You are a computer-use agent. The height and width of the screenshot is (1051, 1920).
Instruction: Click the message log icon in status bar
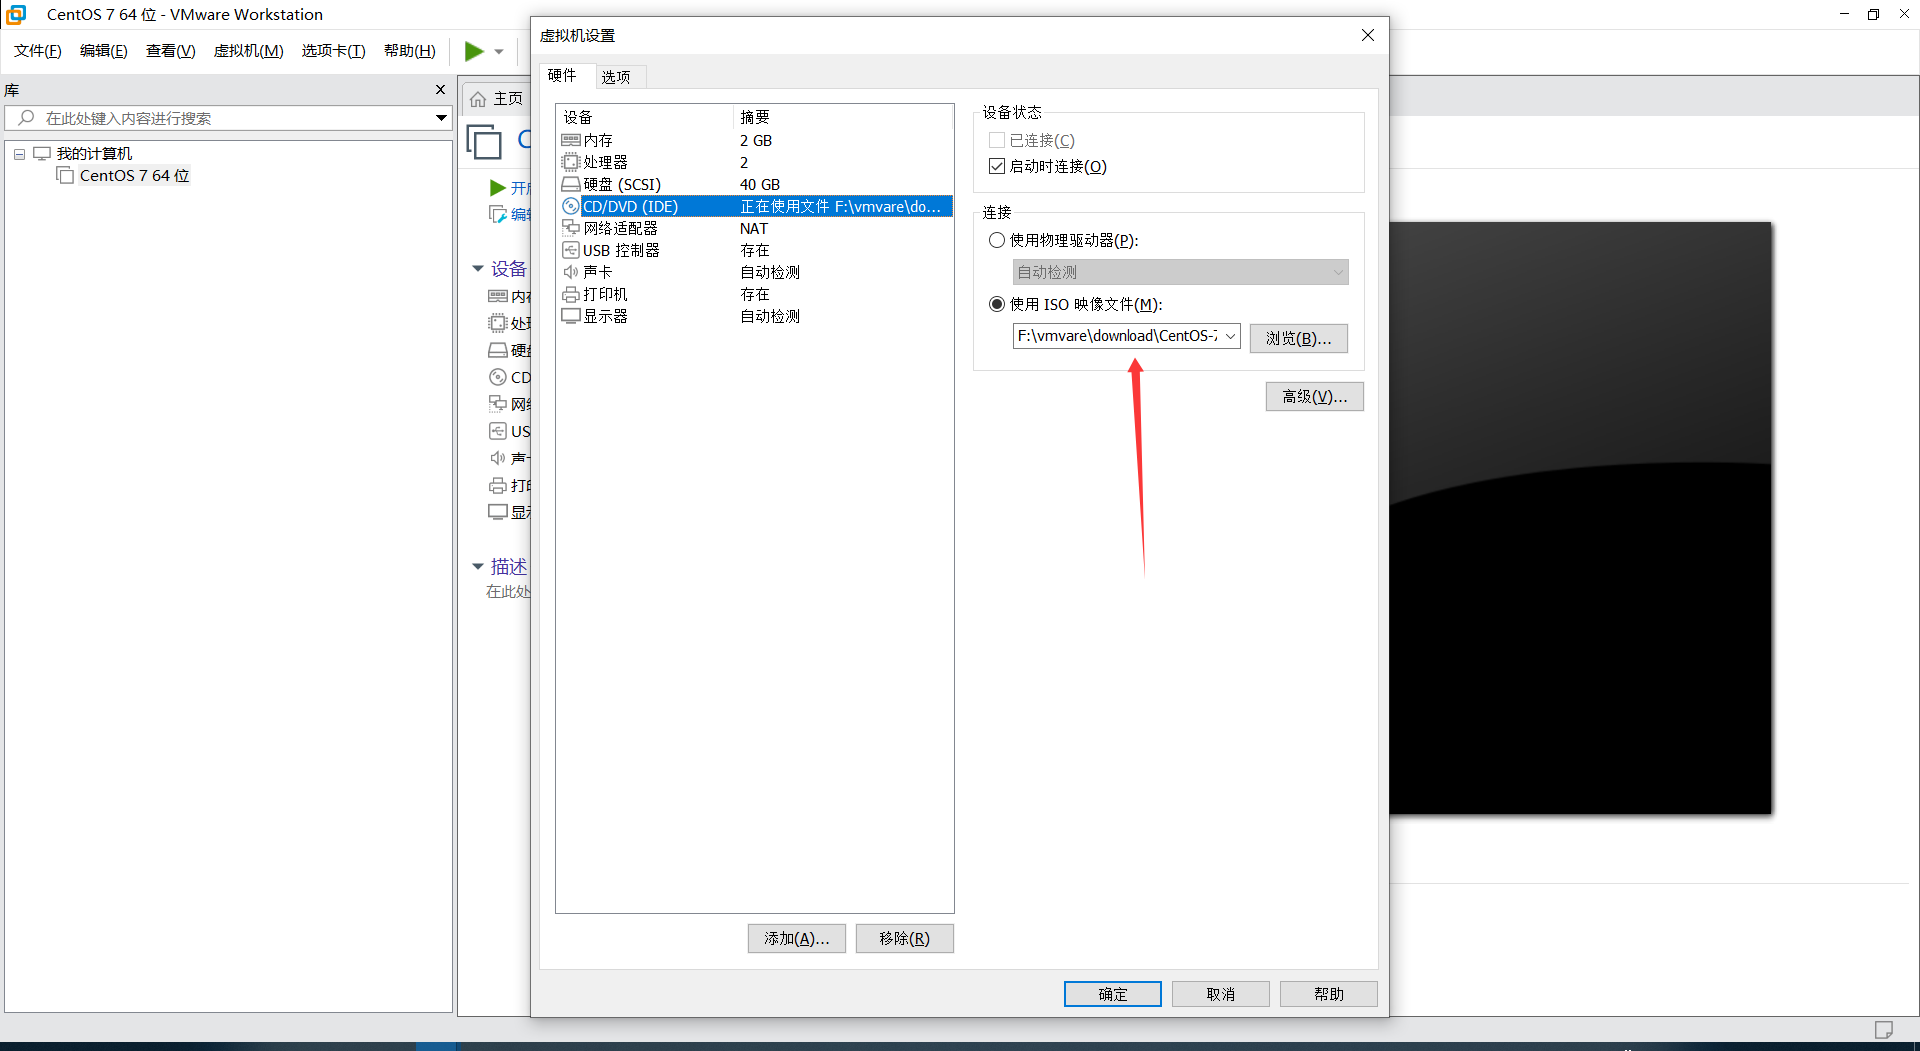[1884, 1030]
